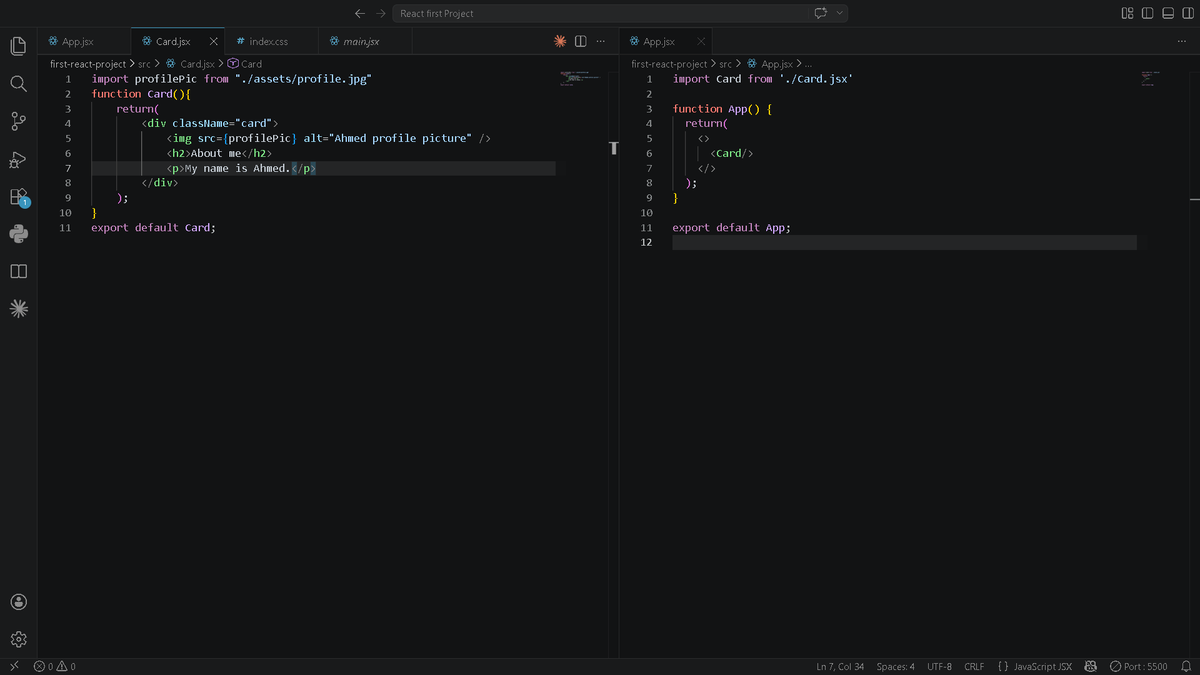Click the notifications bell icon

tap(1186, 666)
